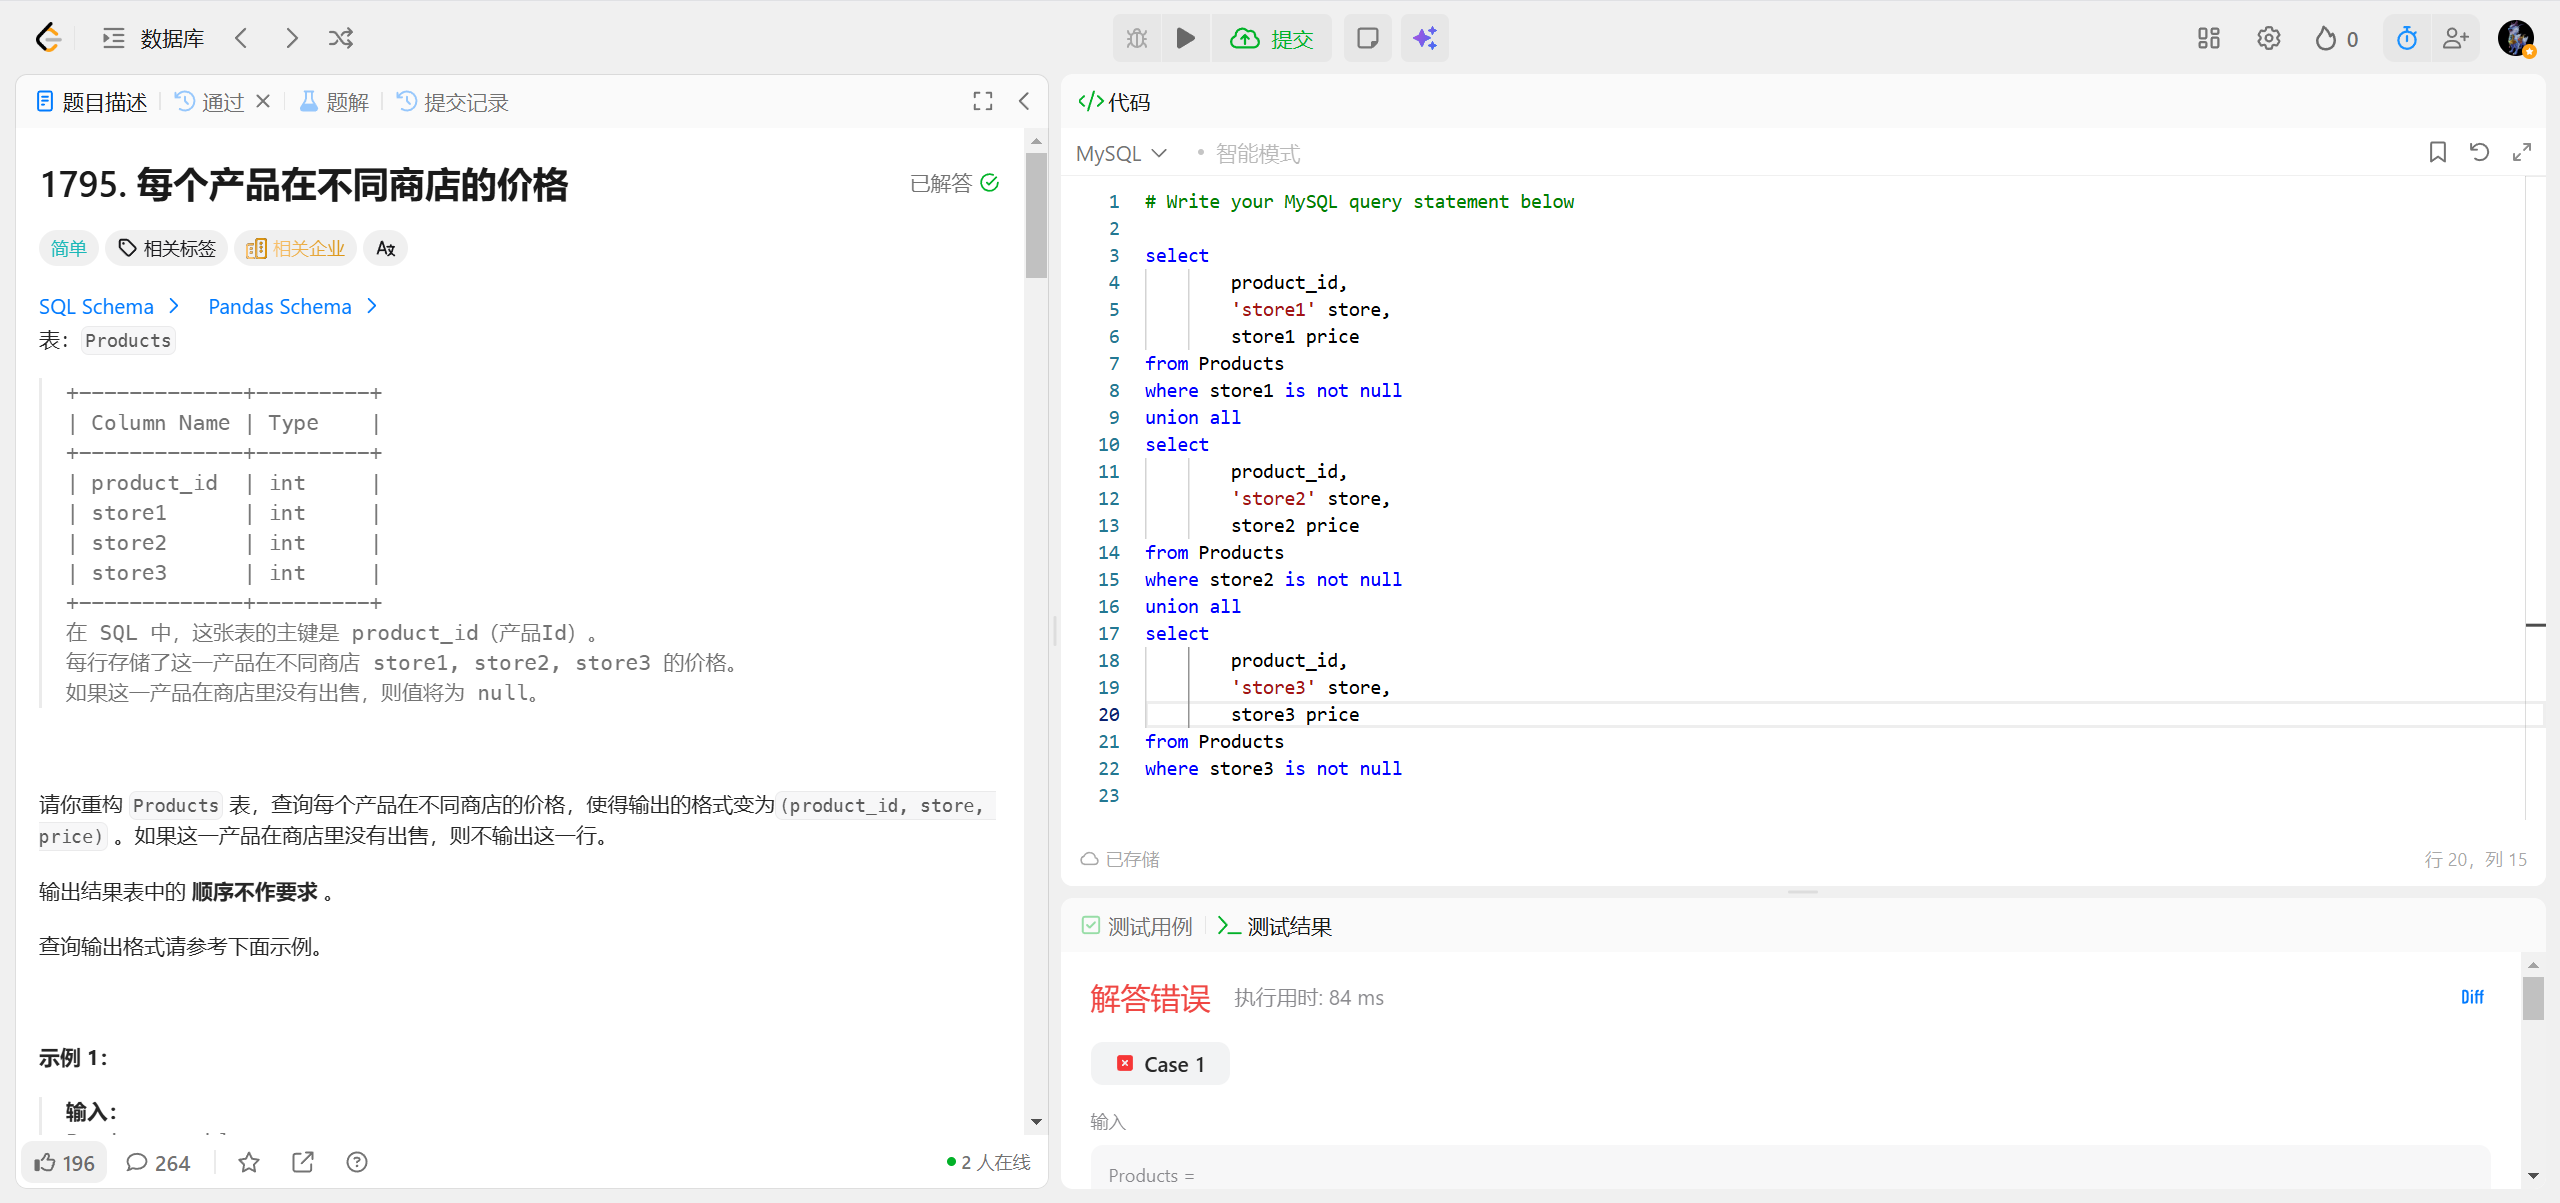Switch to the 测试用例 tab
Image resolution: width=2560 pixels, height=1203 pixels.
click(x=1137, y=926)
